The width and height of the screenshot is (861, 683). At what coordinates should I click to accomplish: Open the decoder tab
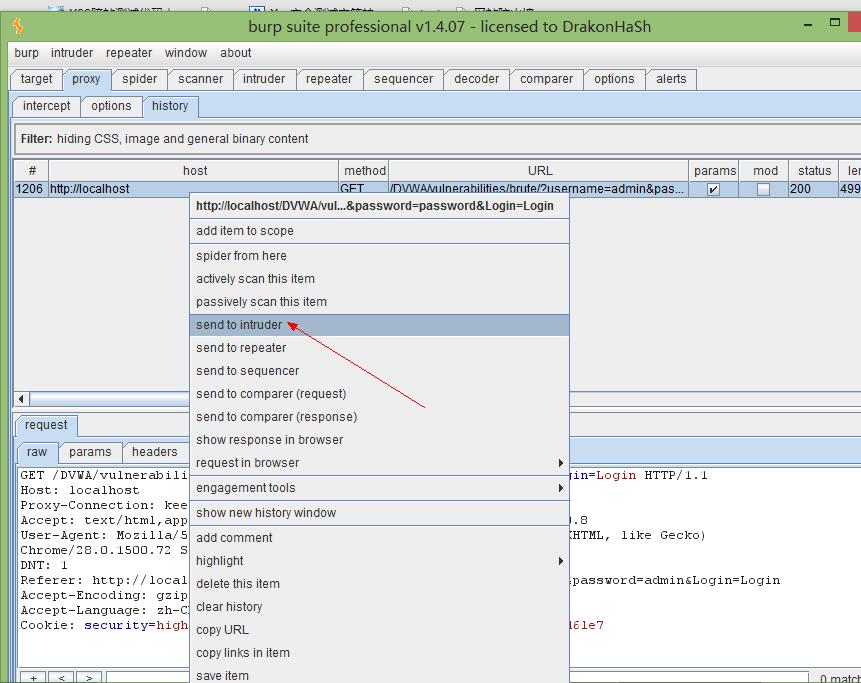[476, 79]
